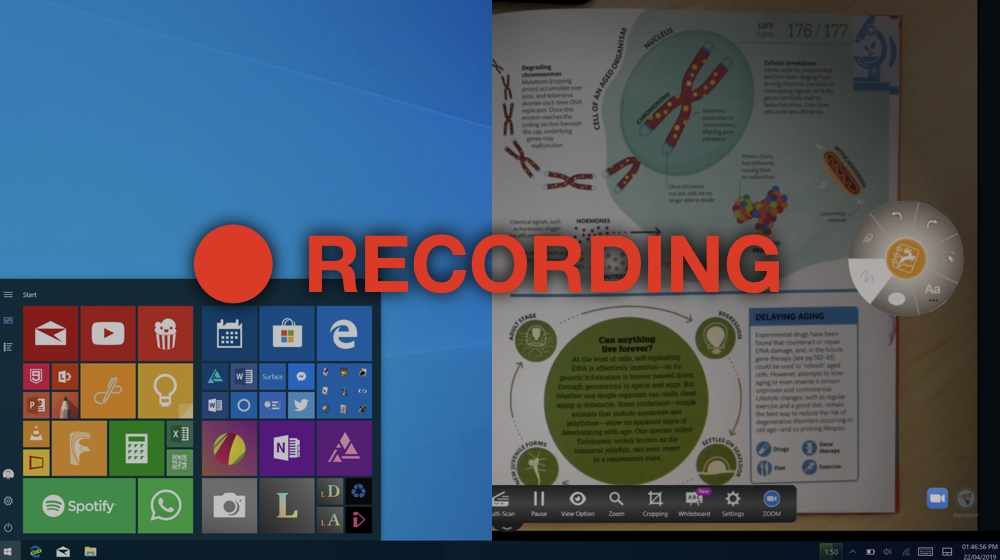This screenshot has width=1000, height=560.
Task: Select the Zoom magnifier tool
Action: pyautogui.click(x=616, y=501)
